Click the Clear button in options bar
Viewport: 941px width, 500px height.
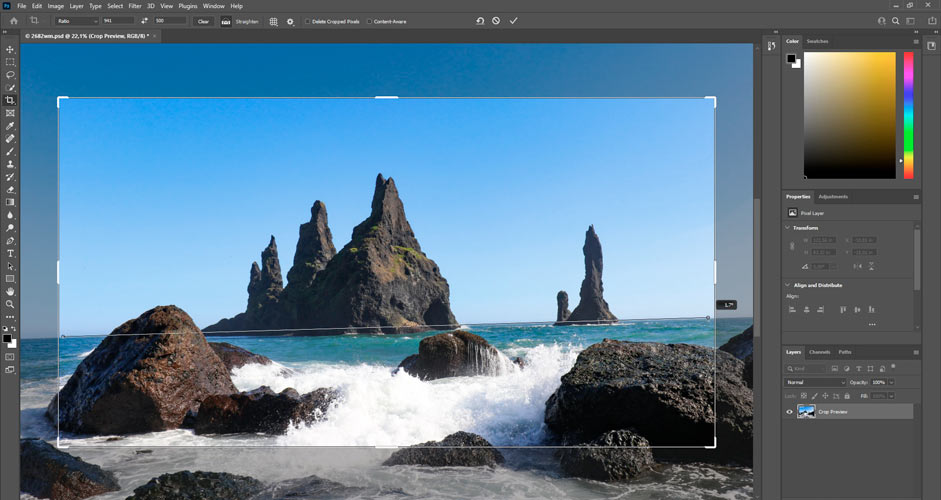click(203, 21)
